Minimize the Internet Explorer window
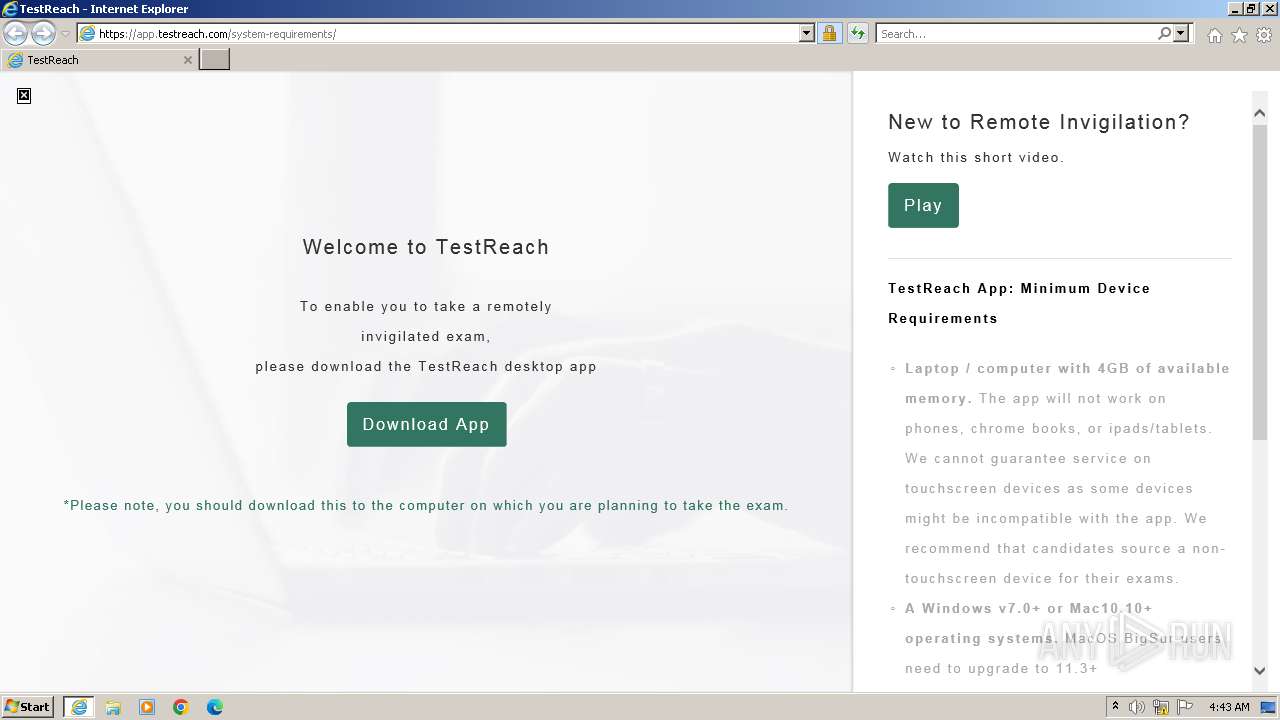 tap(1235, 9)
